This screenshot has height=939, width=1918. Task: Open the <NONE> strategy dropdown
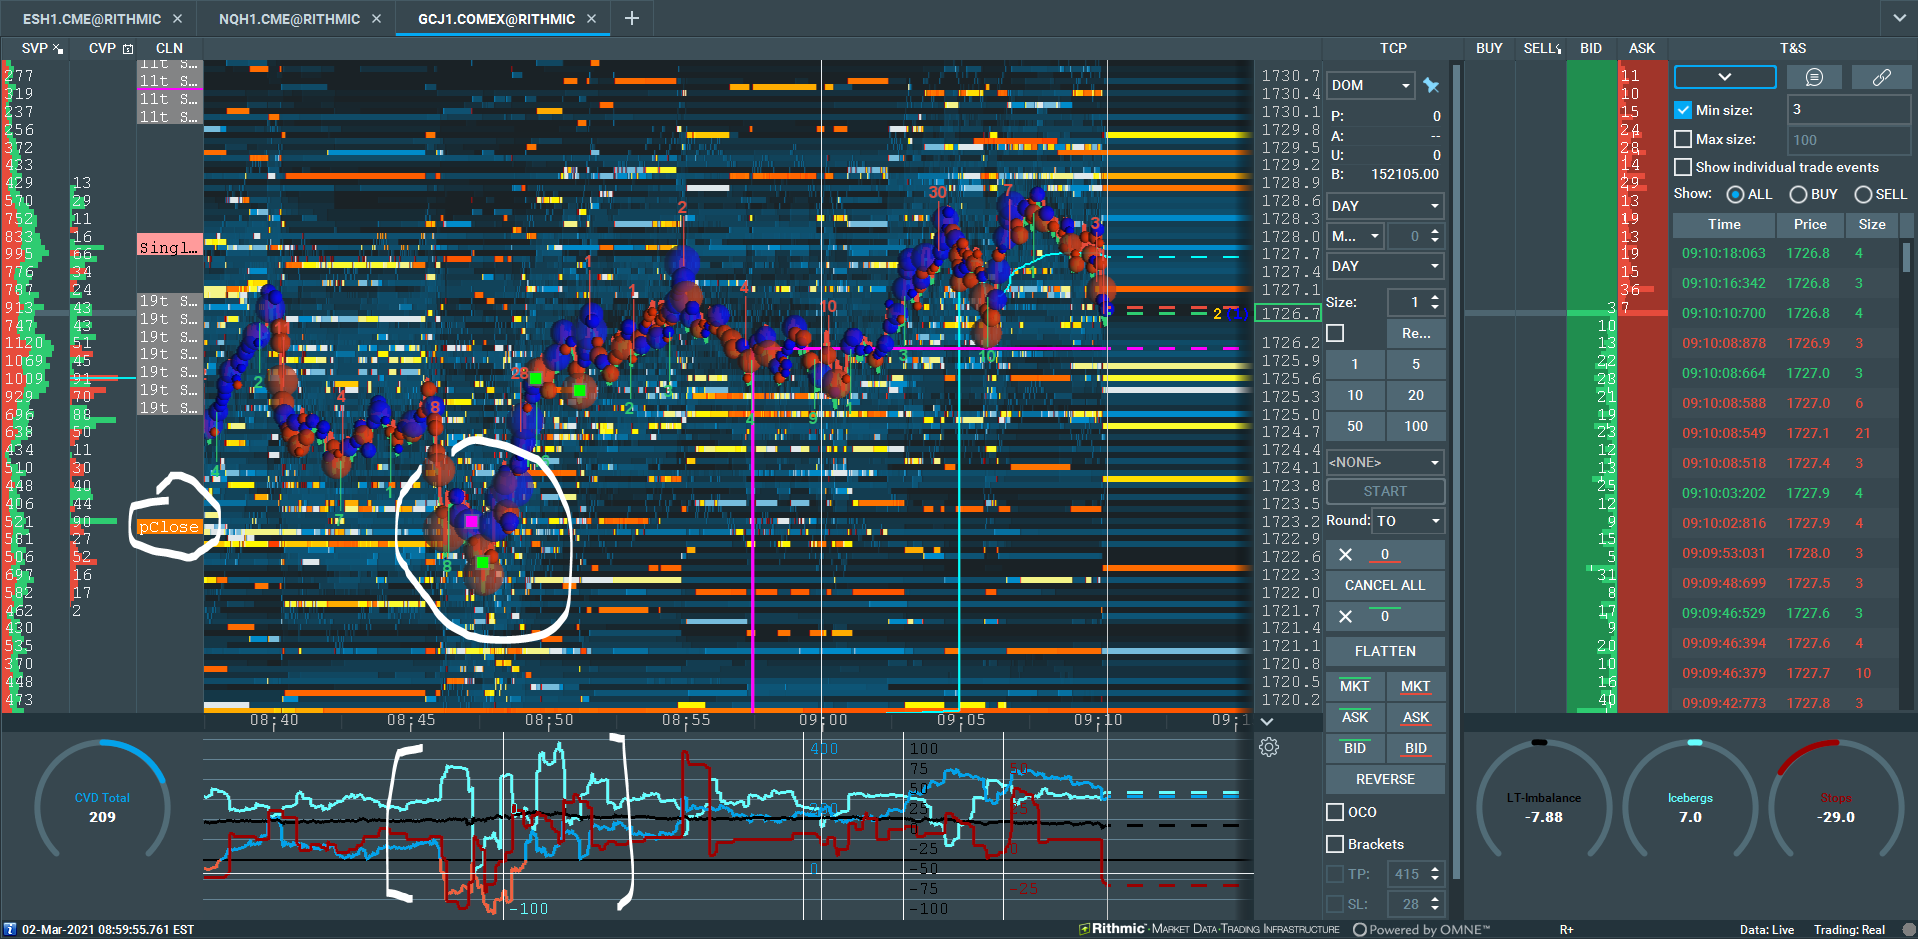[1385, 462]
